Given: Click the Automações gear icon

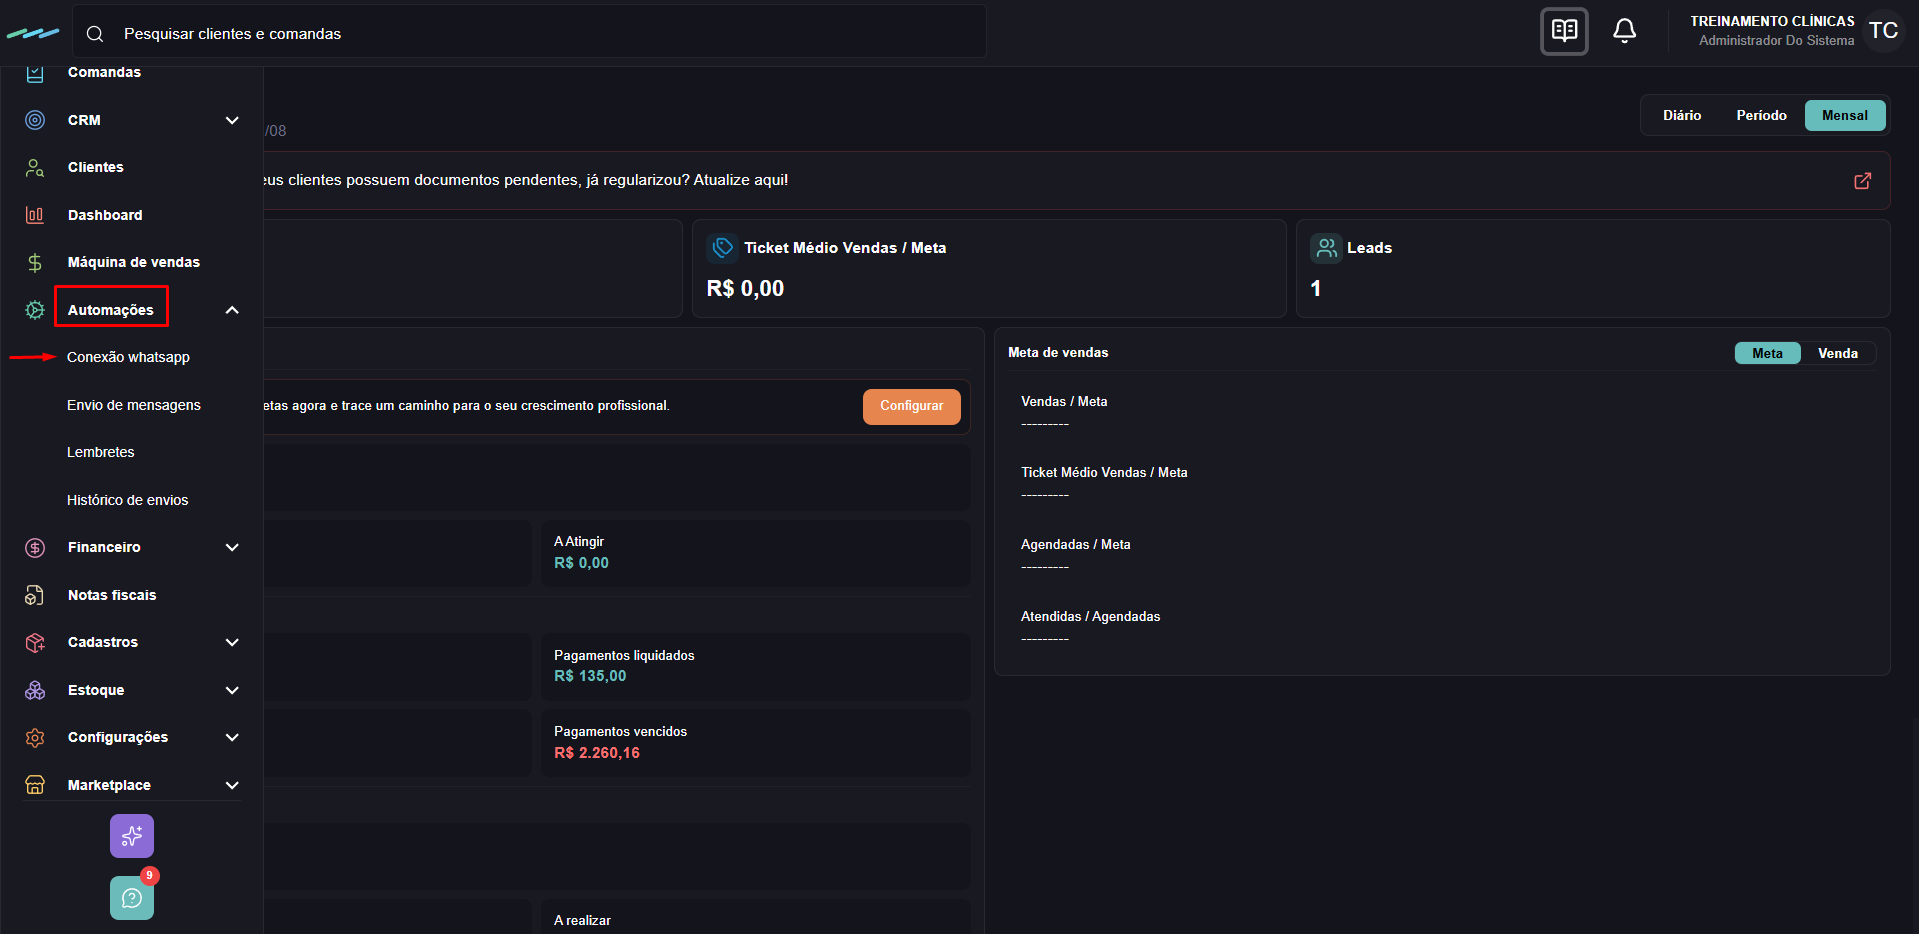Looking at the screenshot, I should [35, 310].
